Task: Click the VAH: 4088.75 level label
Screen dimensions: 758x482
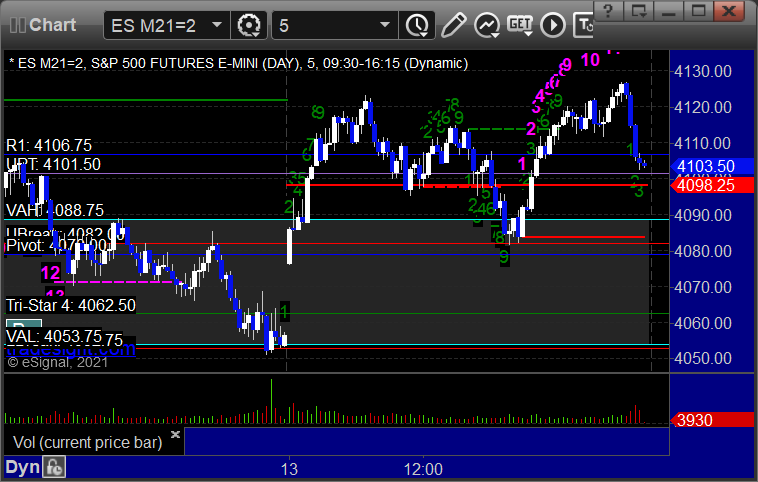Action: 55,210
